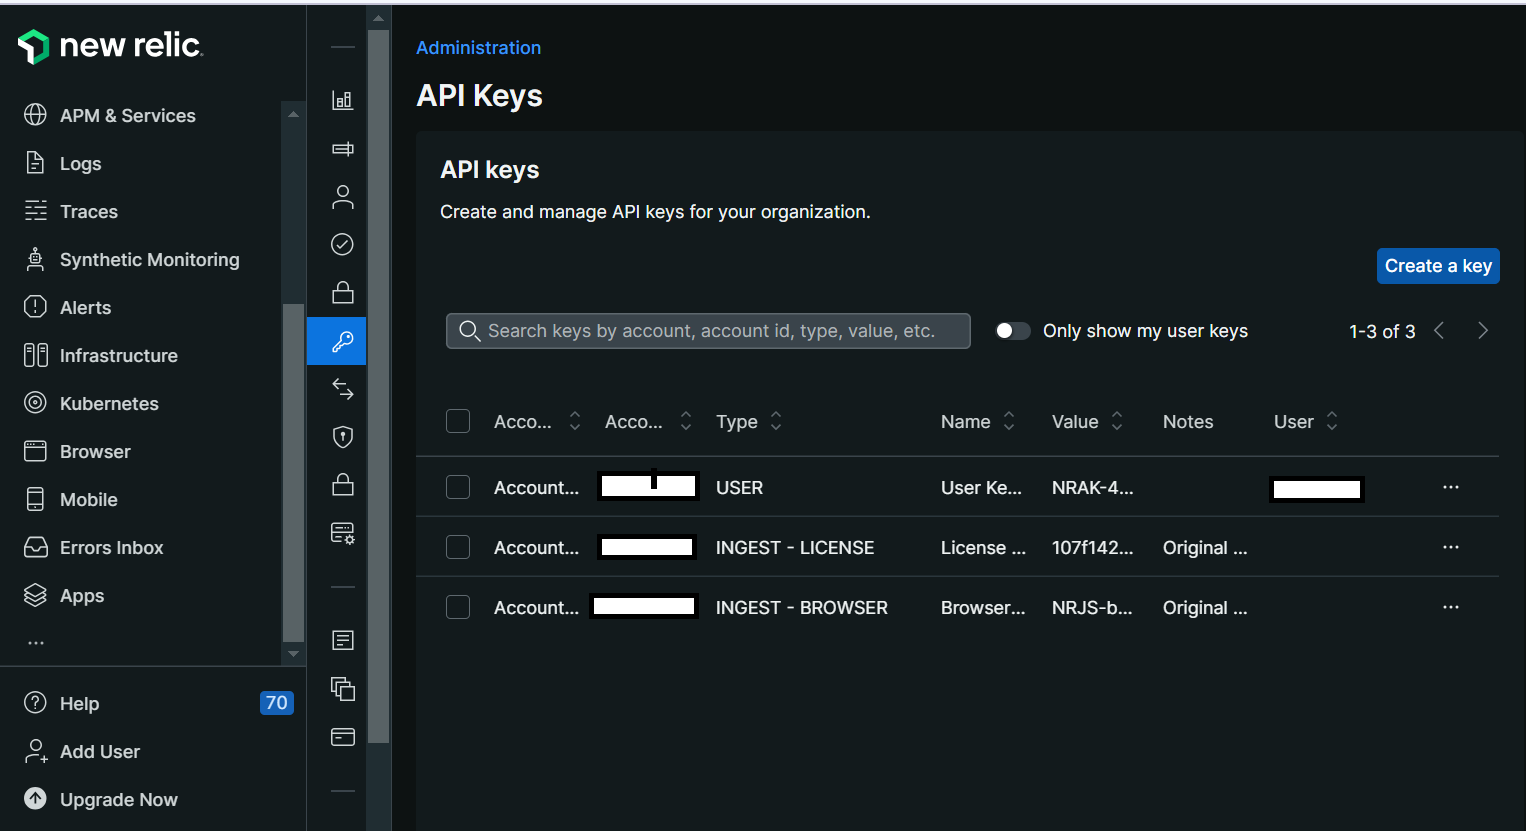Viewport: 1526px width, 831px height.
Task: Click the Mobile phone icon
Action: [x=35, y=499]
